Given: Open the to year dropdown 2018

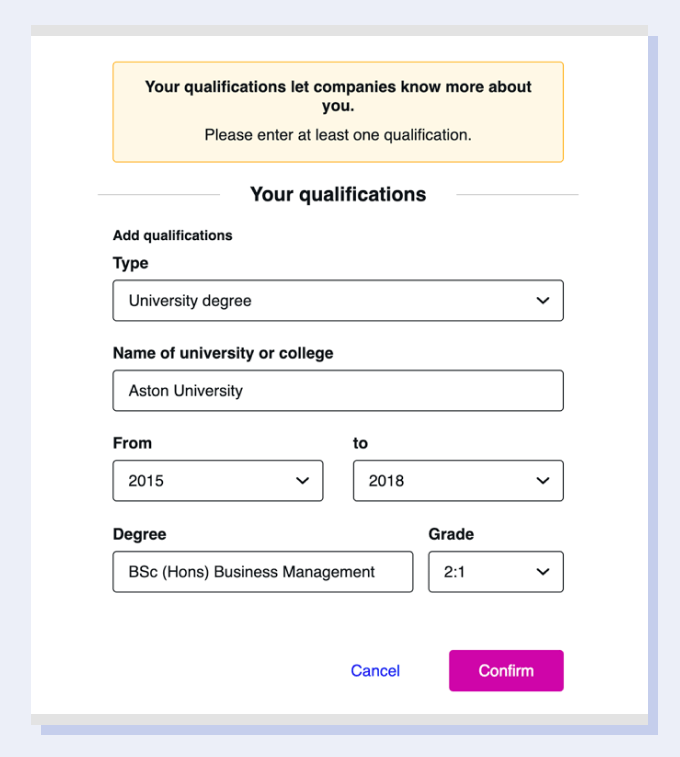Looking at the screenshot, I should point(458,481).
